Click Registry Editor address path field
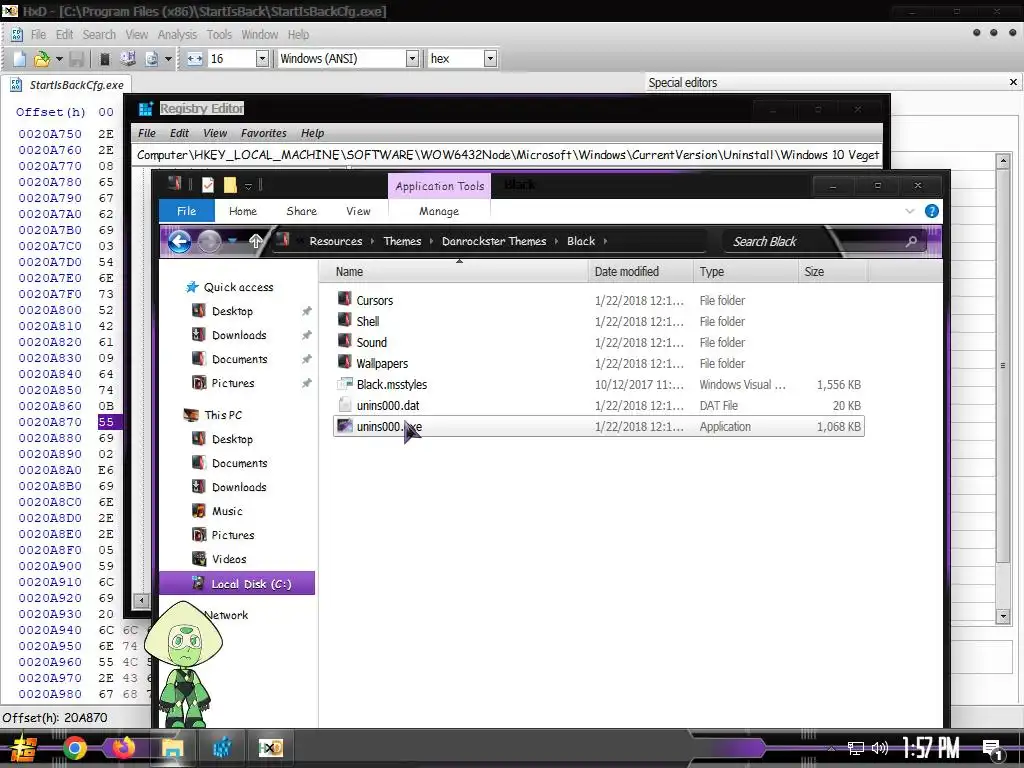This screenshot has height=768, width=1024. click(x=507, y=155)
